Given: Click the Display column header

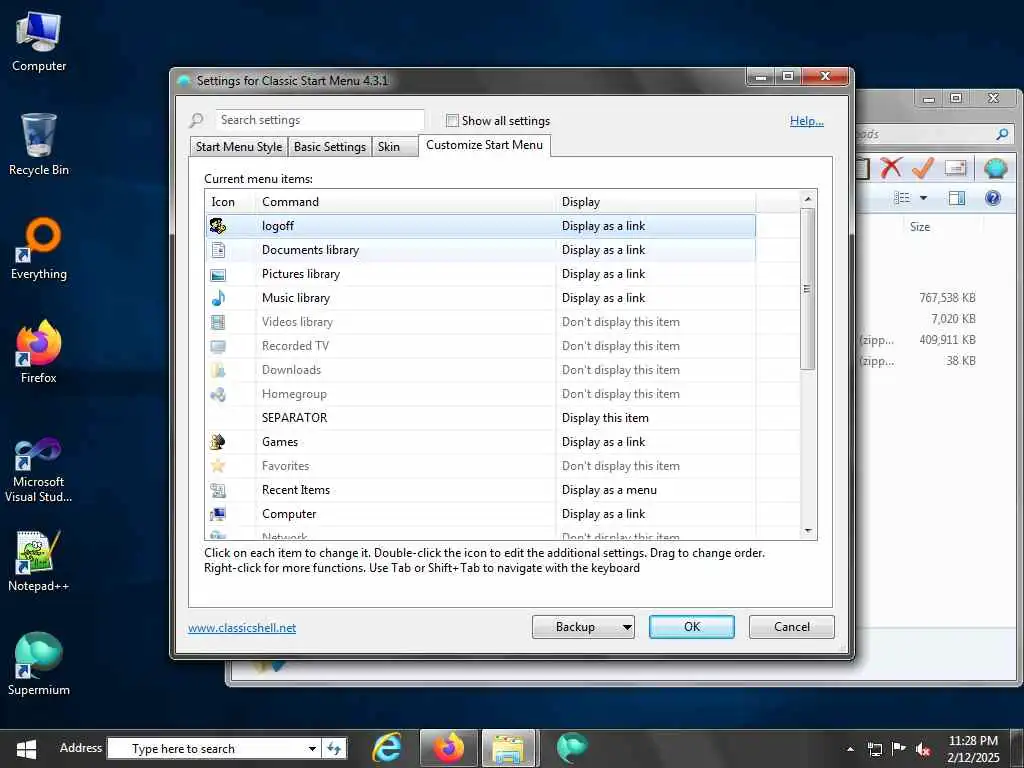Looking at the screenshot, I should tap(656, 202).
